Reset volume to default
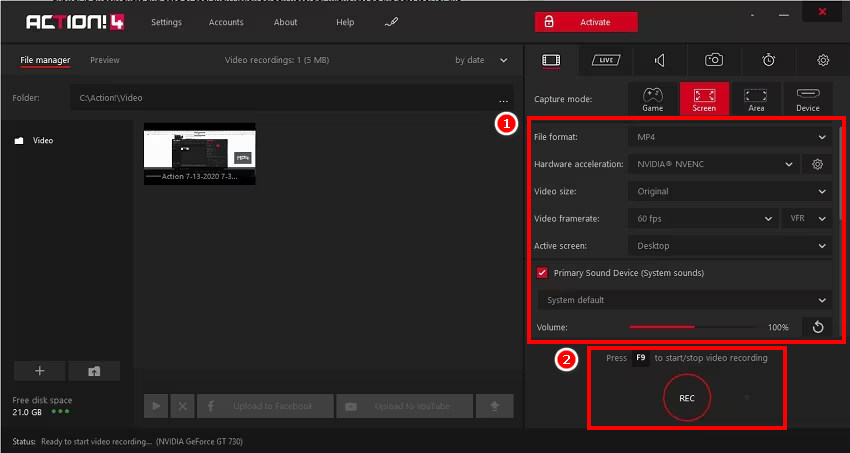 tap(817, 327)
